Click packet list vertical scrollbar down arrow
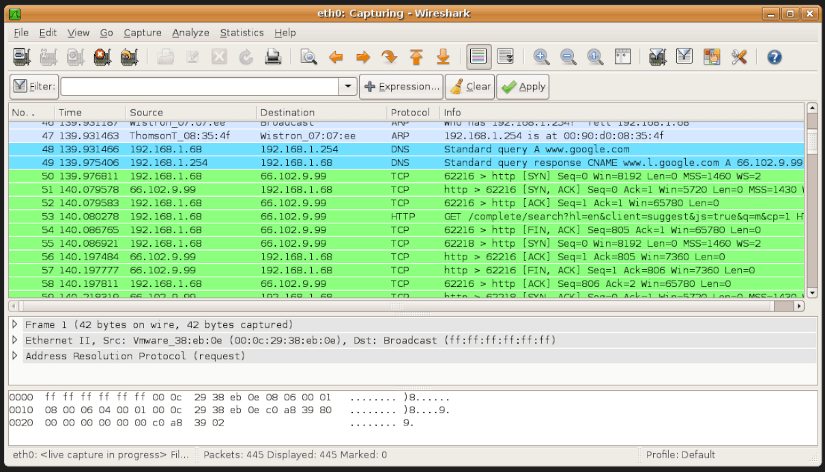The height and width of the screenshot is (472, 825). click(x=812, y=293)
